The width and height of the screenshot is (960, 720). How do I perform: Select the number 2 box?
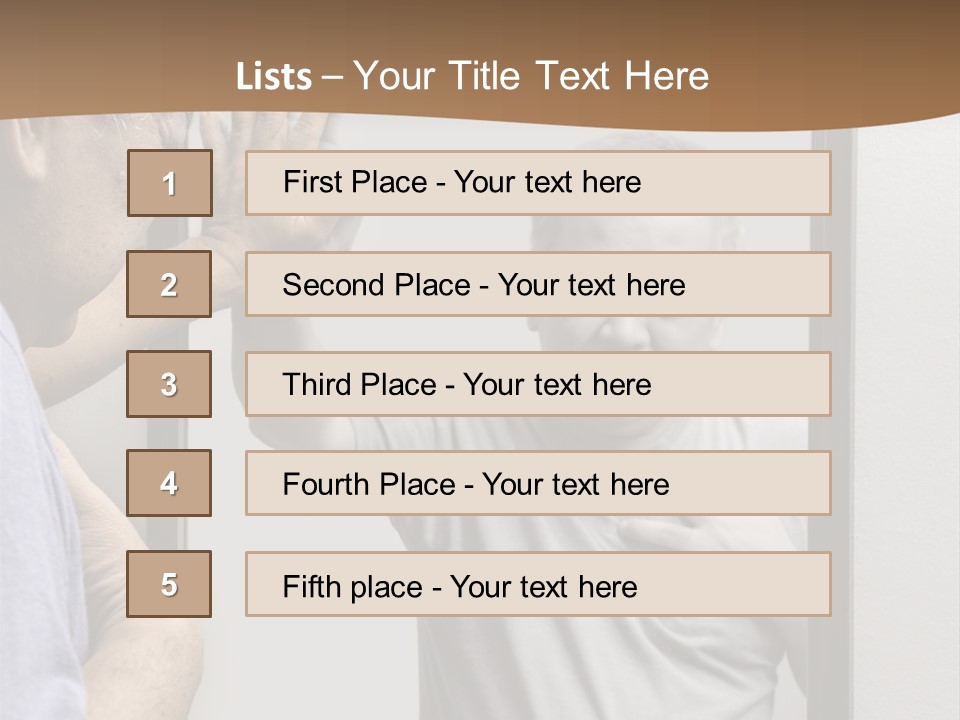(x=169, y=284)
